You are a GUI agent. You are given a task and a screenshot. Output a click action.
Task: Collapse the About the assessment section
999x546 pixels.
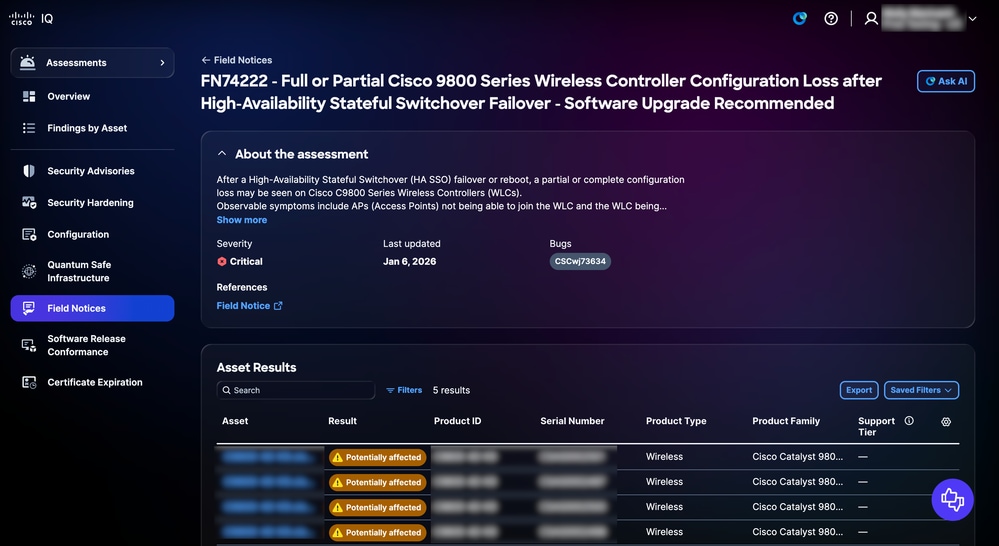[222, 154]
